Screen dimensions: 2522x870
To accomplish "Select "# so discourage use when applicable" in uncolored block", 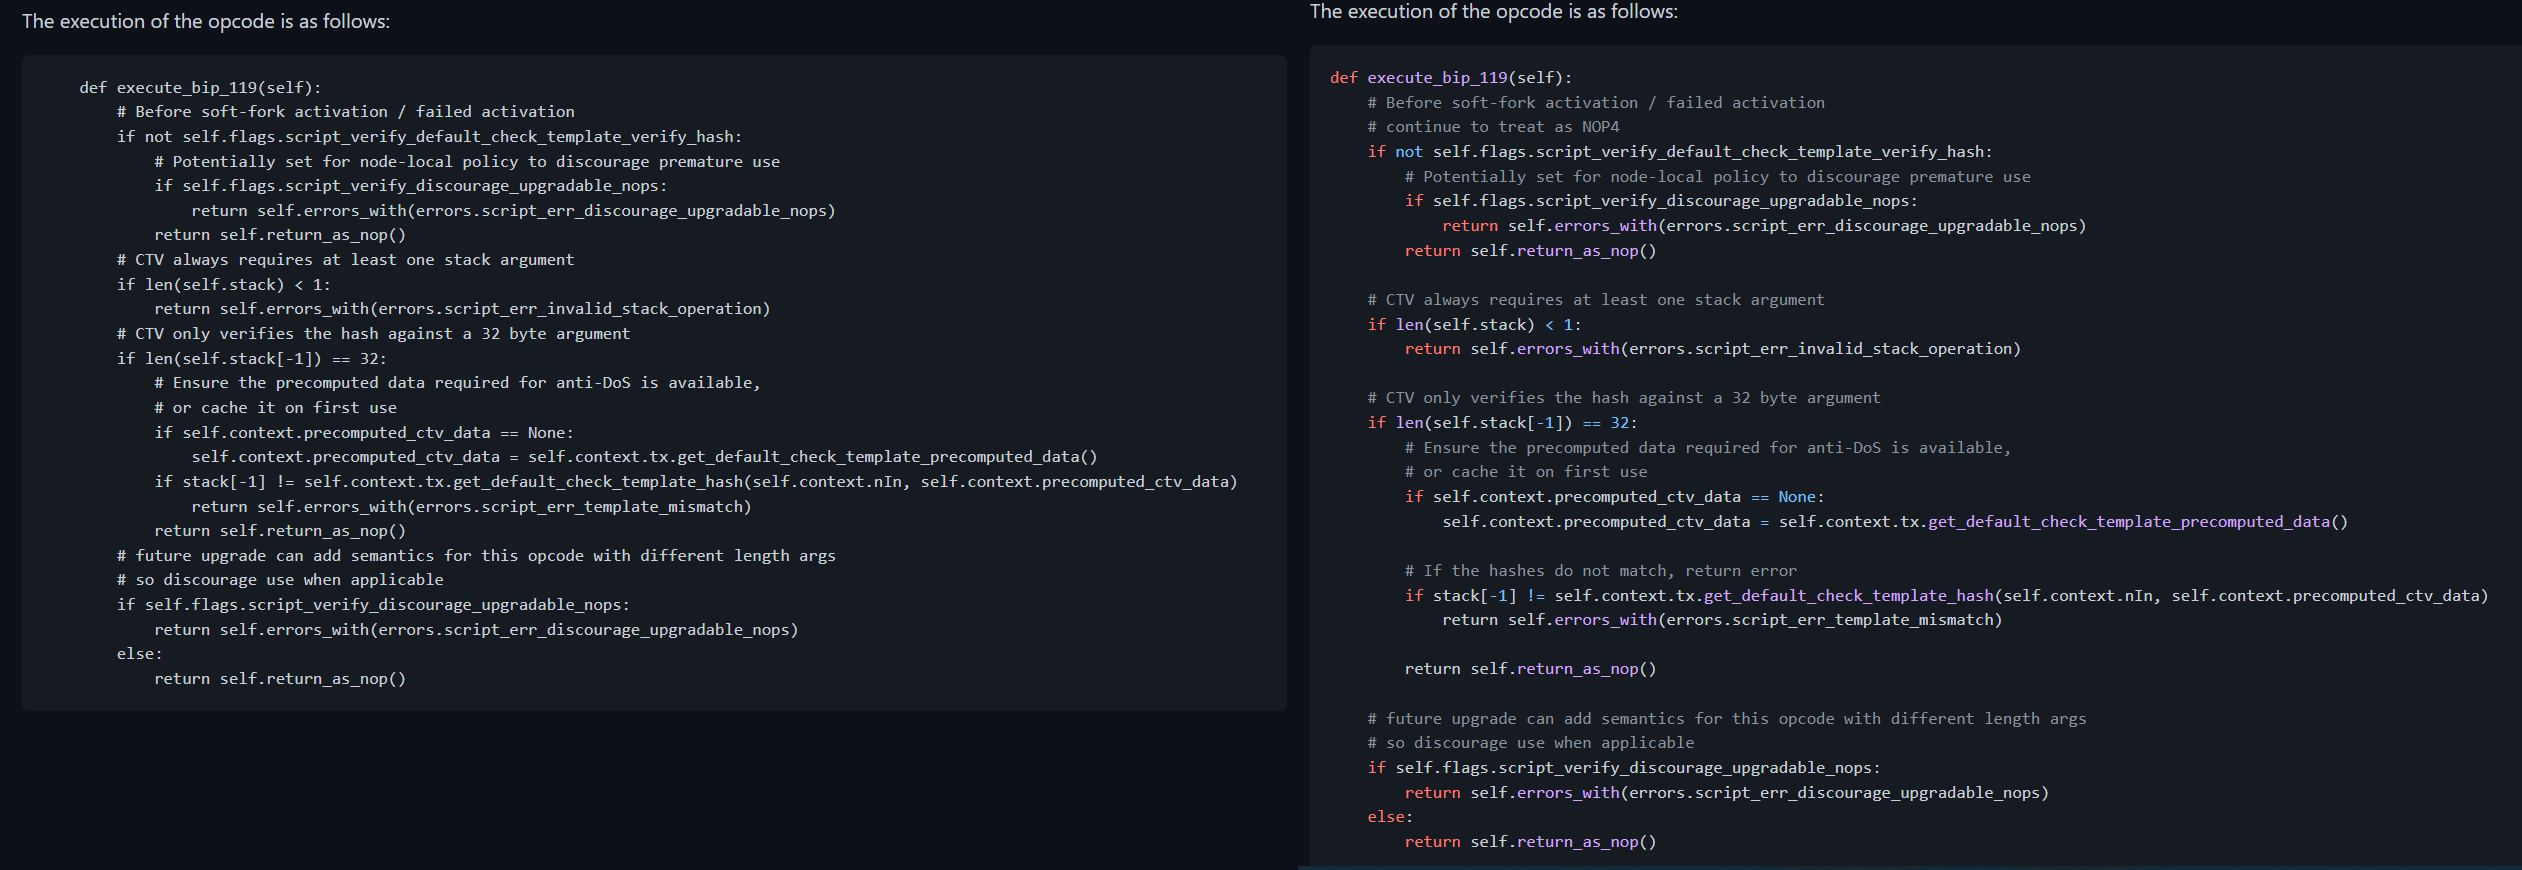I will [280, 580].
